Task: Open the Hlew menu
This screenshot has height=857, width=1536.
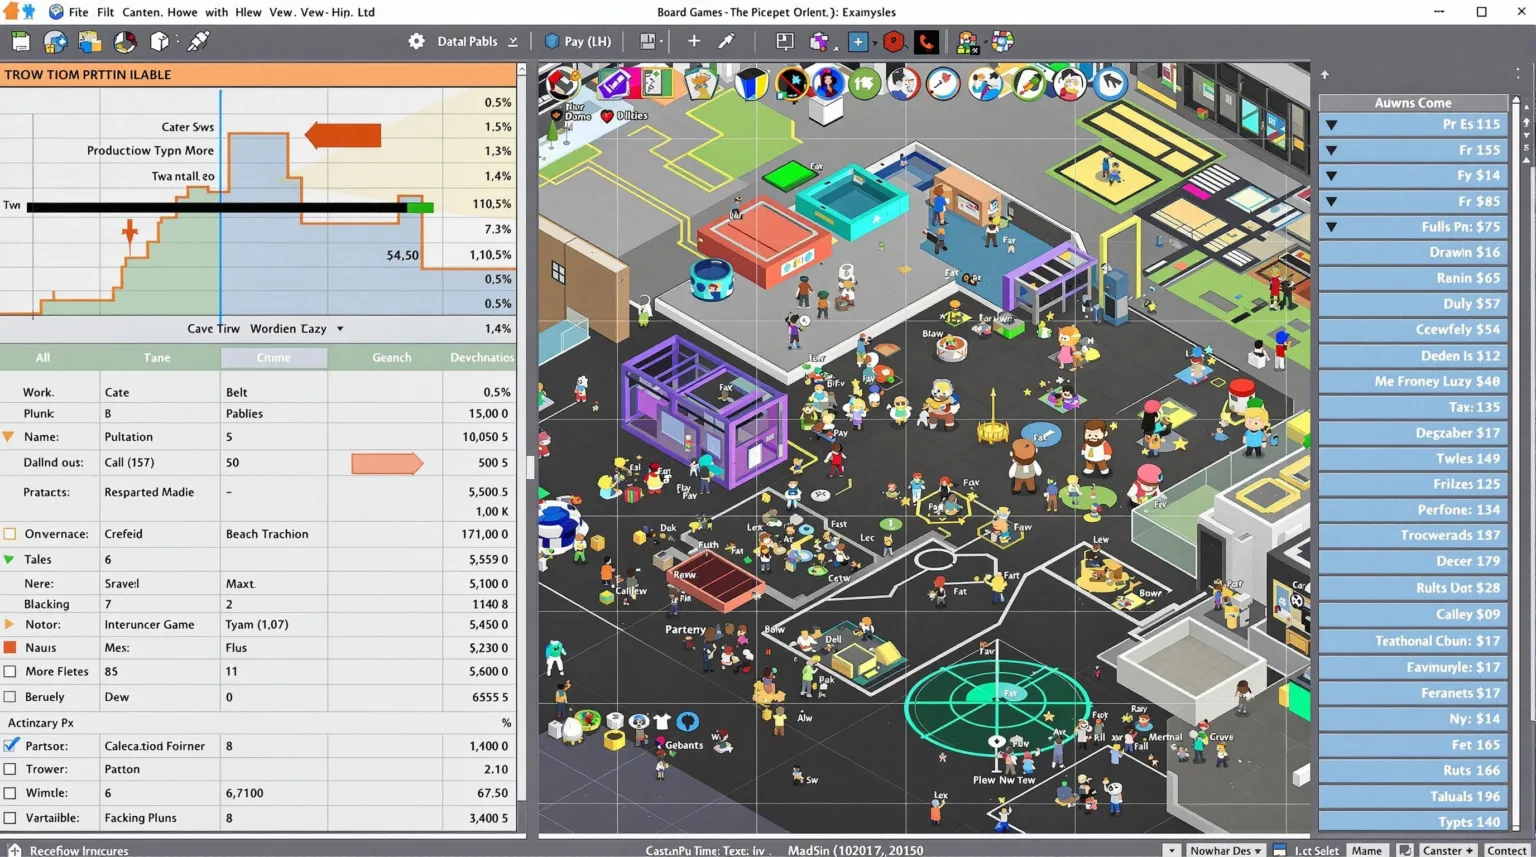Action: pyautogui.click(x=250, y=12)
